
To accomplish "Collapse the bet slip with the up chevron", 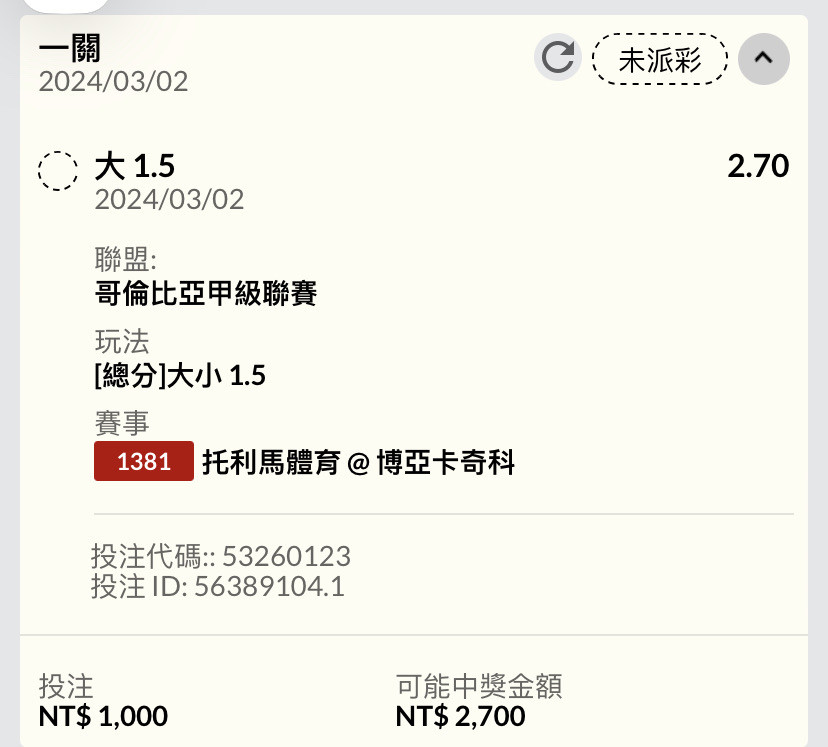I will coord(764,58).
